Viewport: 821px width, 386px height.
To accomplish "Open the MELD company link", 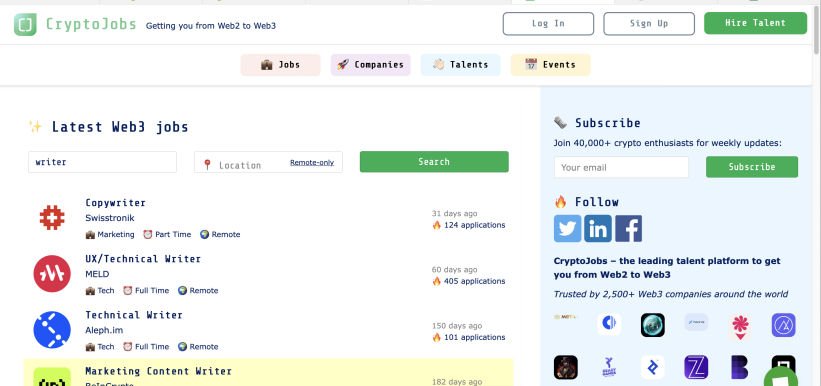I will [97, 274].
